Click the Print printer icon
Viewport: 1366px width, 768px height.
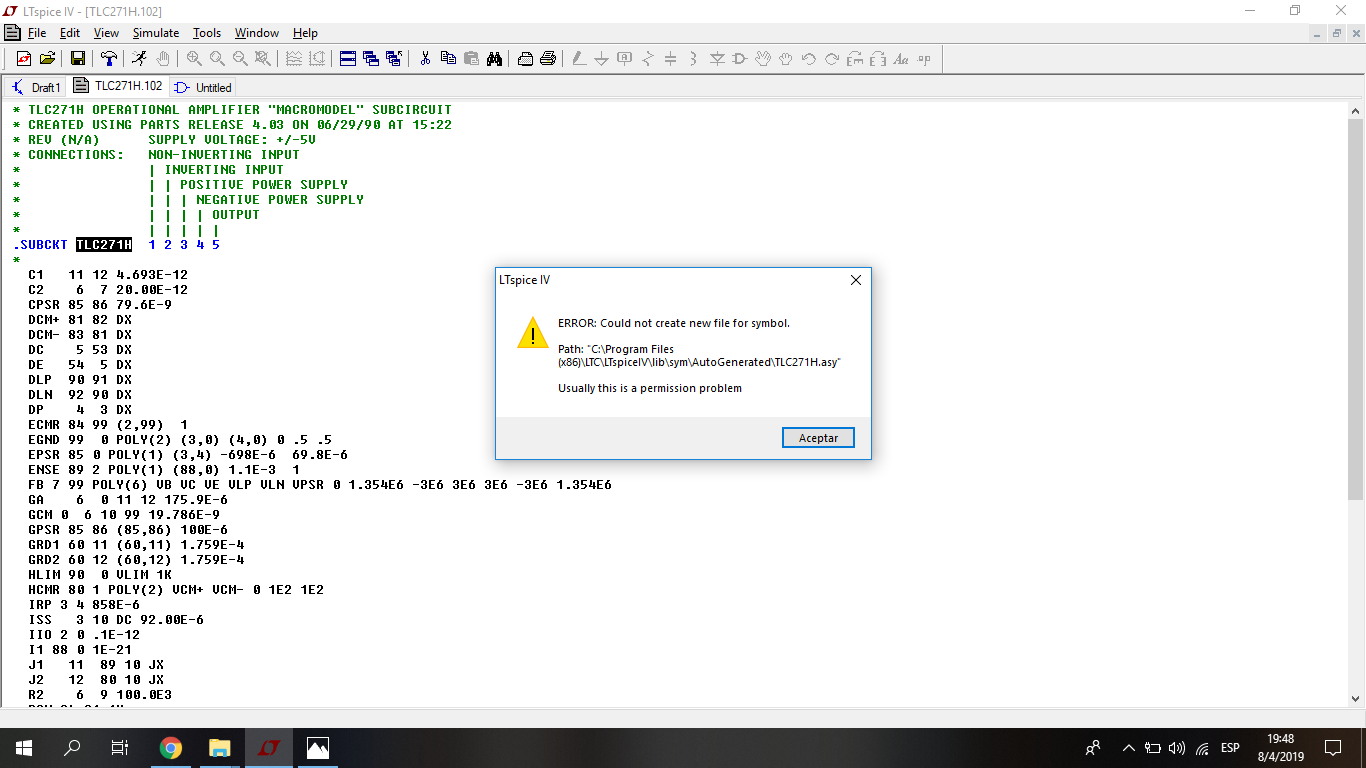548,59
